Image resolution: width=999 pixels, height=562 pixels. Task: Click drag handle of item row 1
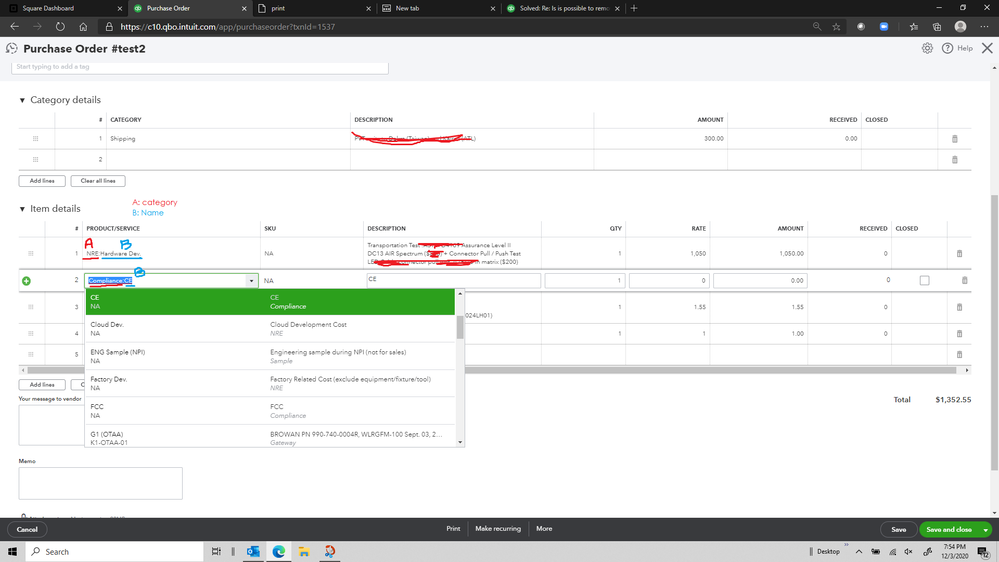pyautogui.click(x=31, y=254)
